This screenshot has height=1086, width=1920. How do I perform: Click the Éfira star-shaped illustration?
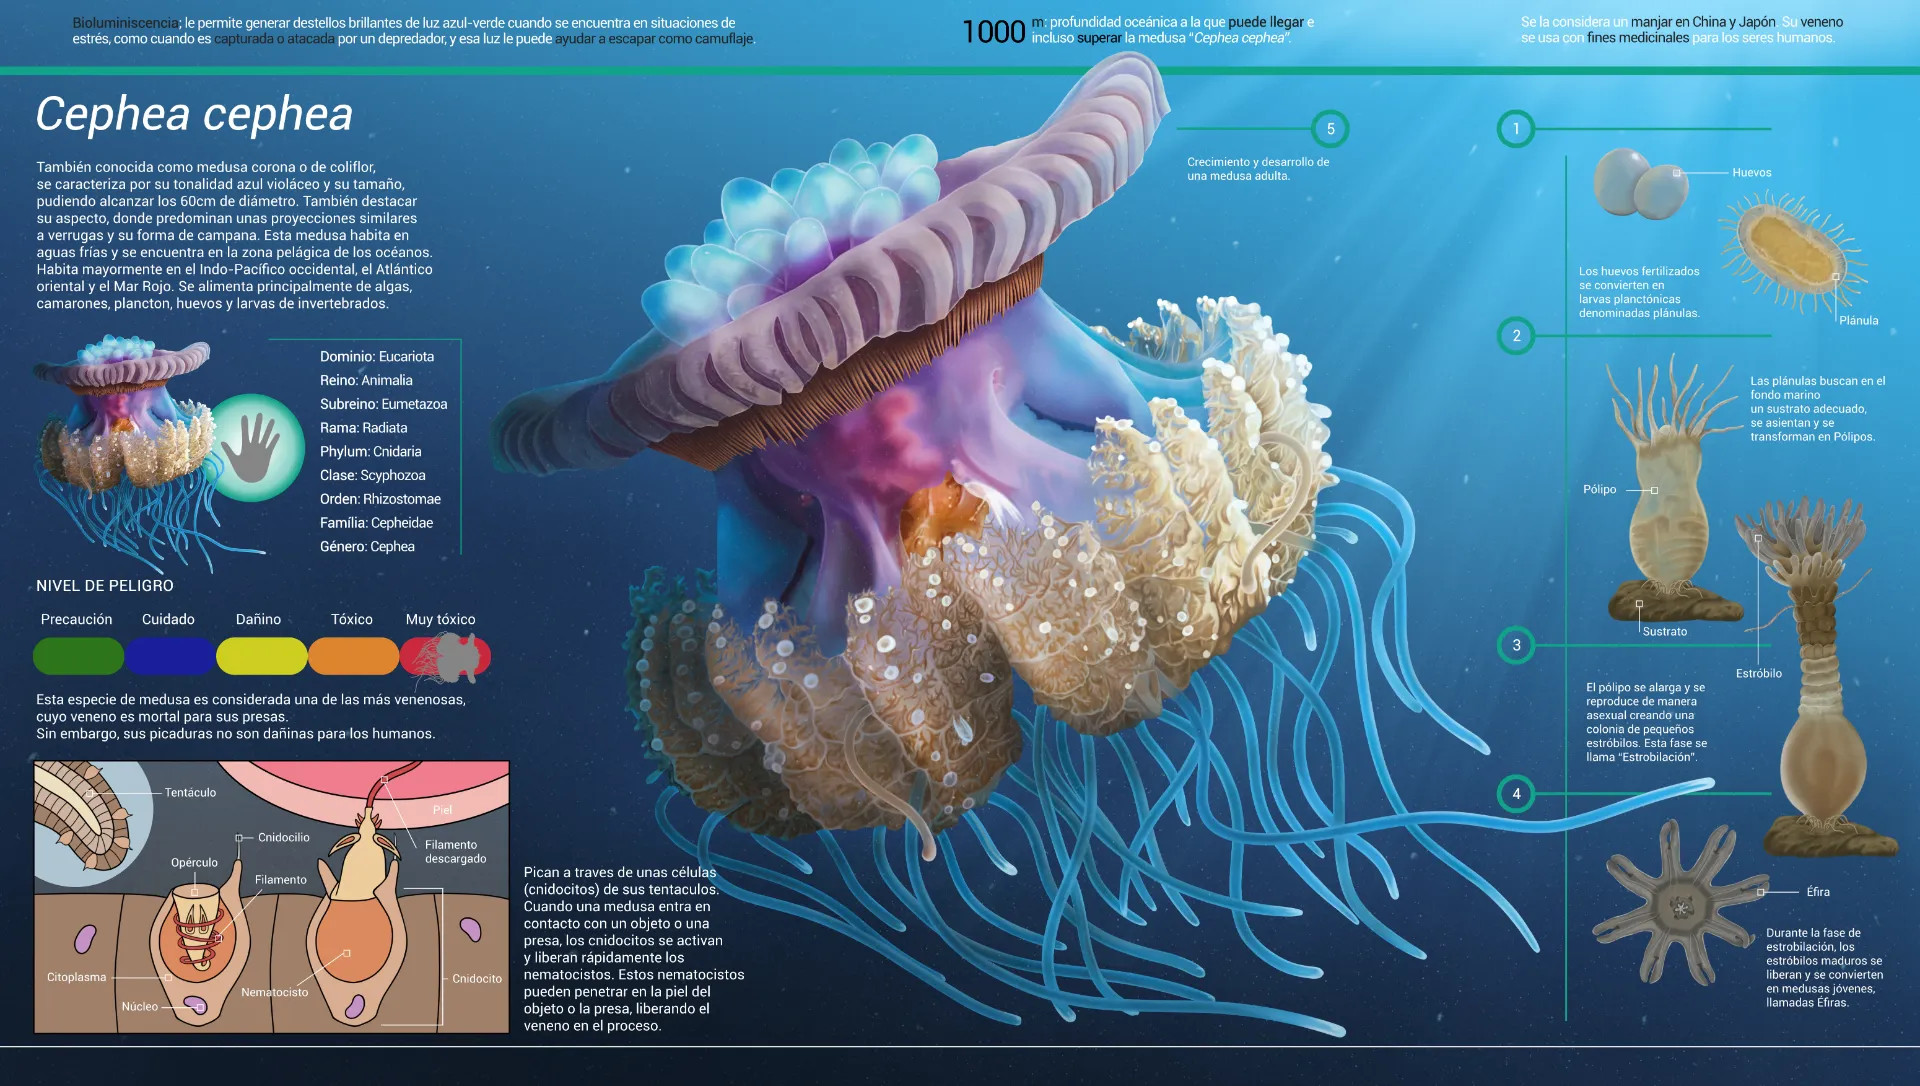(x=1680, y=905)
